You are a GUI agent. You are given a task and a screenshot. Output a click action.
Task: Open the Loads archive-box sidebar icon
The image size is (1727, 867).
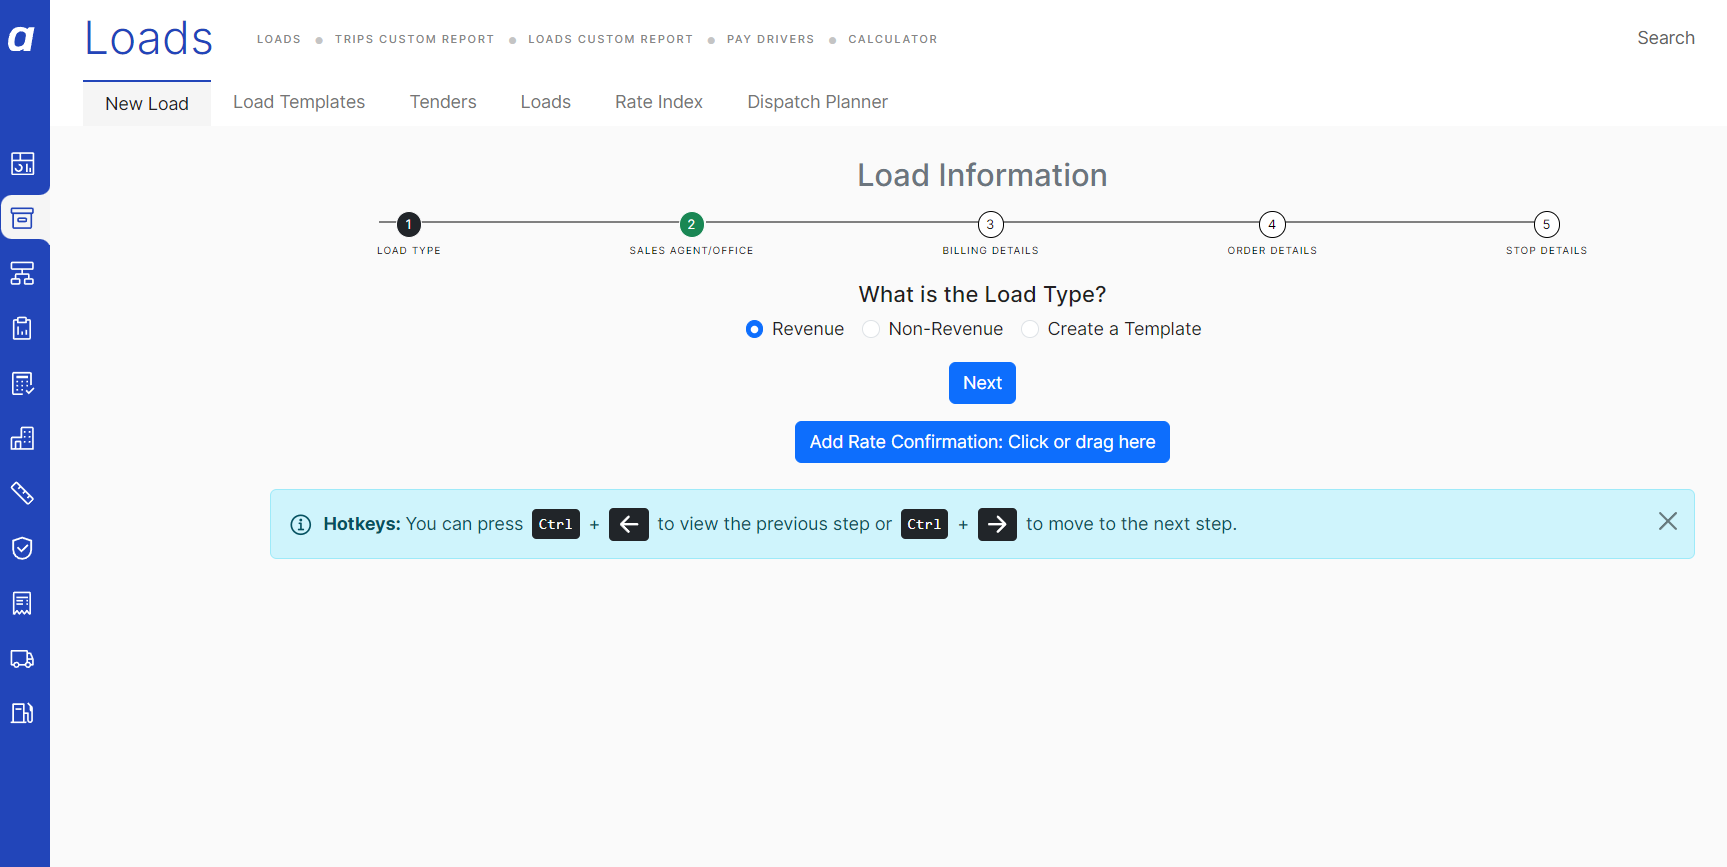coord(22,218)
